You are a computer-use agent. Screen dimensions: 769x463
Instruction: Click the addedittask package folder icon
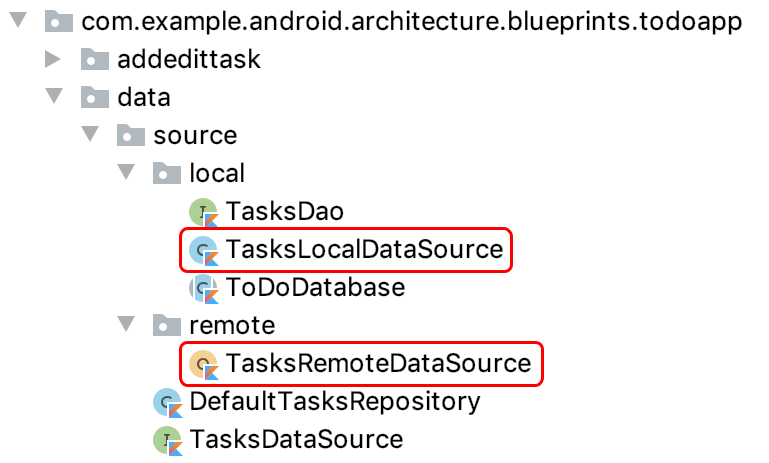pyautogui.click(x=94, y=60)
